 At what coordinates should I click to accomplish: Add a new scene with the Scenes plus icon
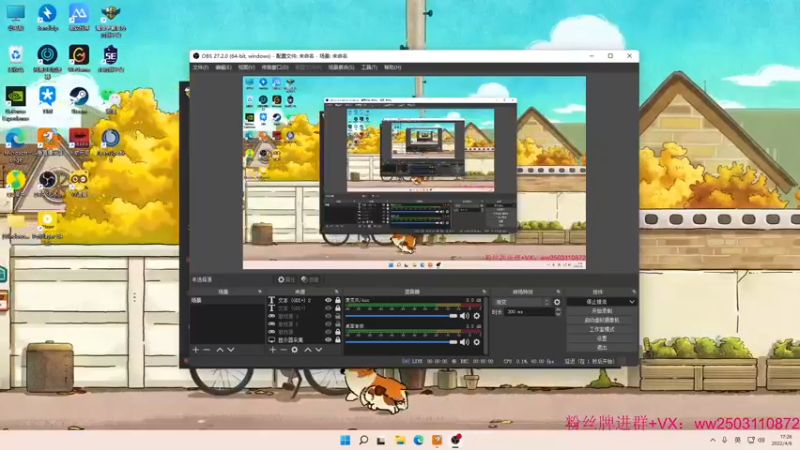click(x=195, y=349)
